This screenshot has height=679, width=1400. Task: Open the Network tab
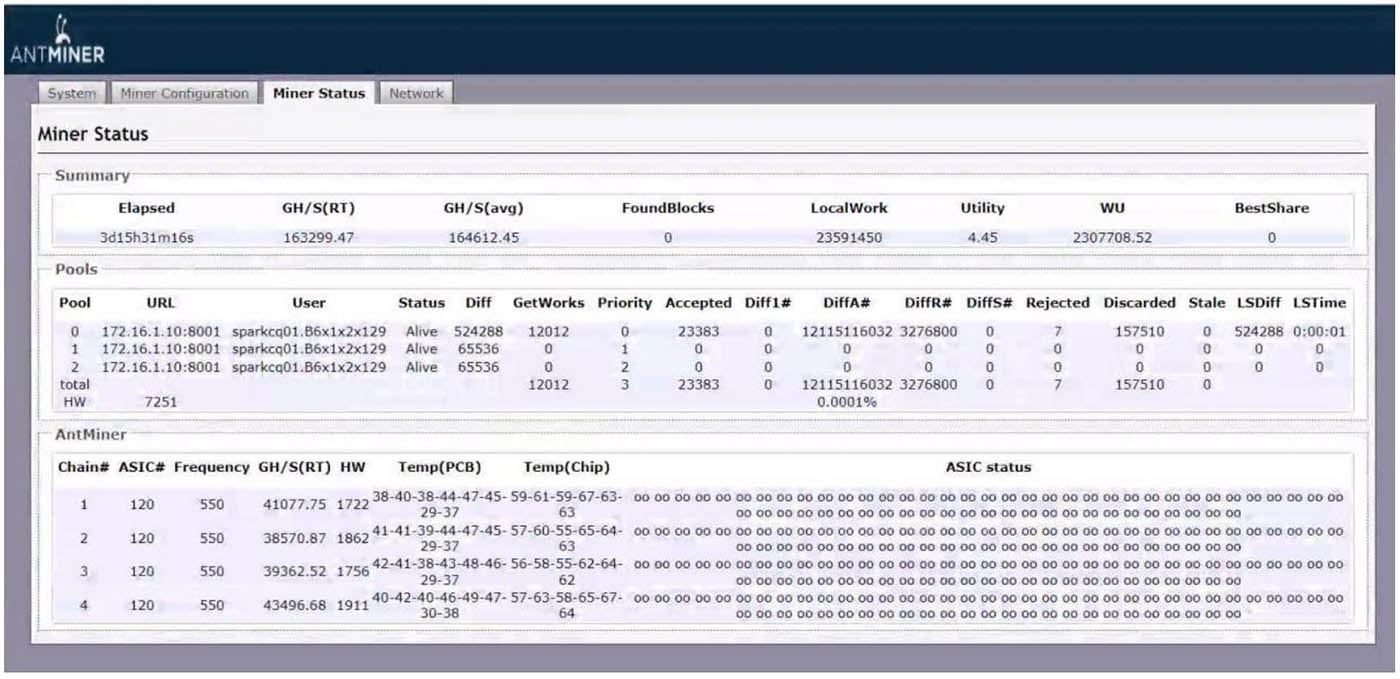pos(416,93)
